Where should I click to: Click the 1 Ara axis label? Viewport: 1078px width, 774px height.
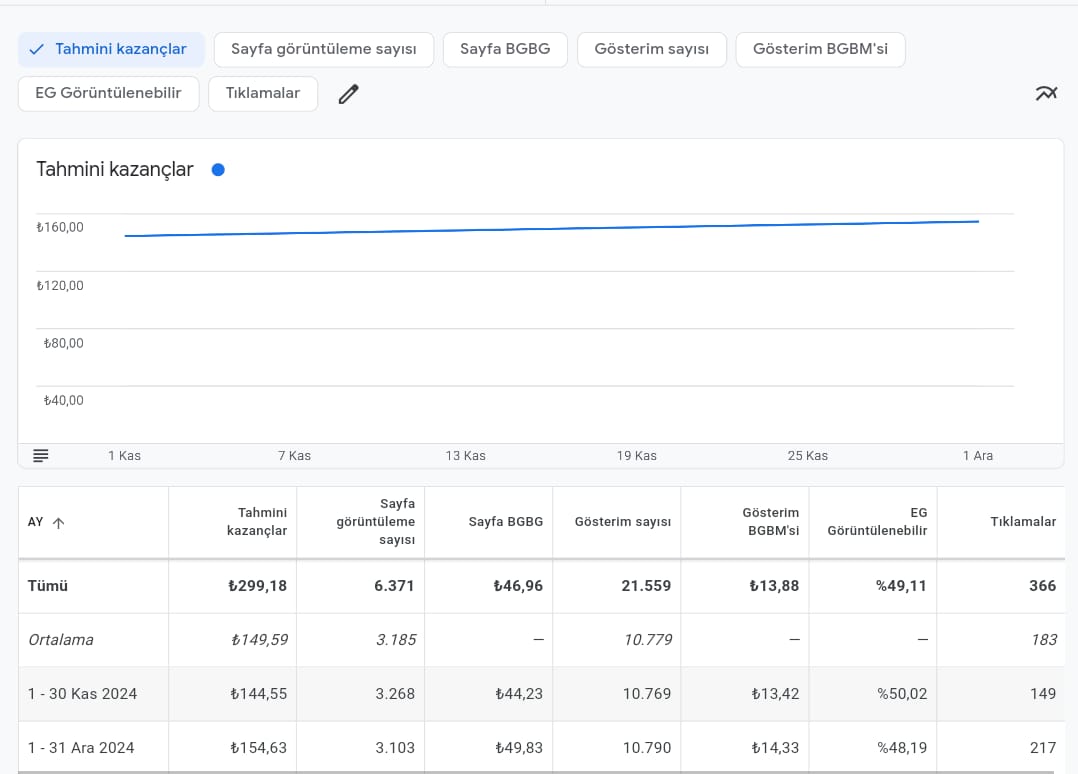point(978,456)
